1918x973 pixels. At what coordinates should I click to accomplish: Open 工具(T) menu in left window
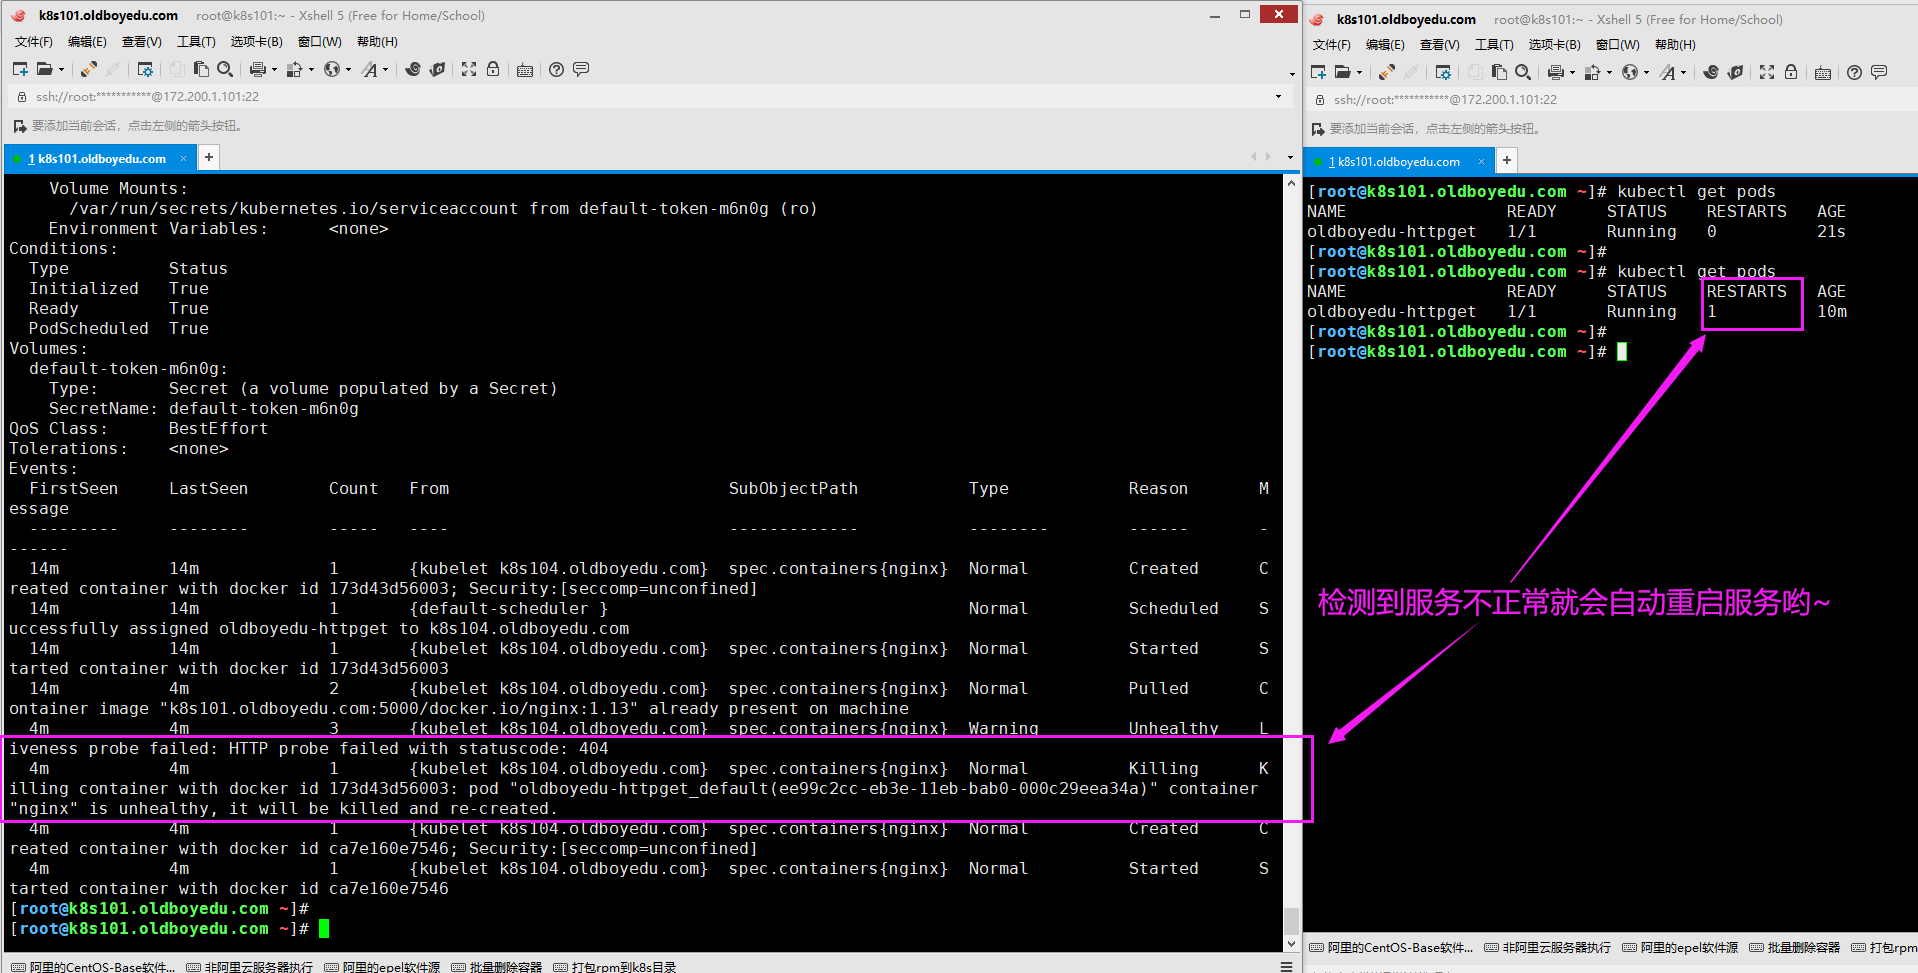click(196, 42)
